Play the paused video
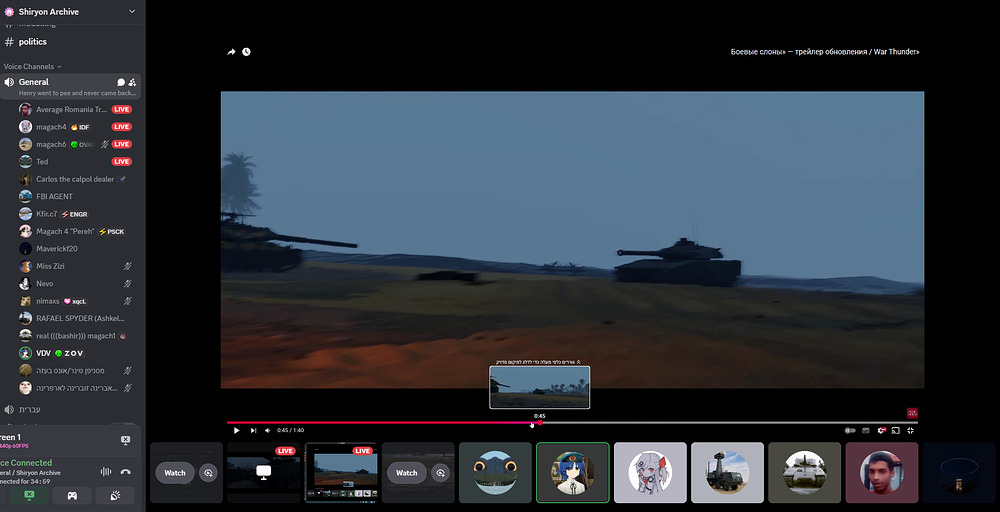 click(x=237, y=430)
